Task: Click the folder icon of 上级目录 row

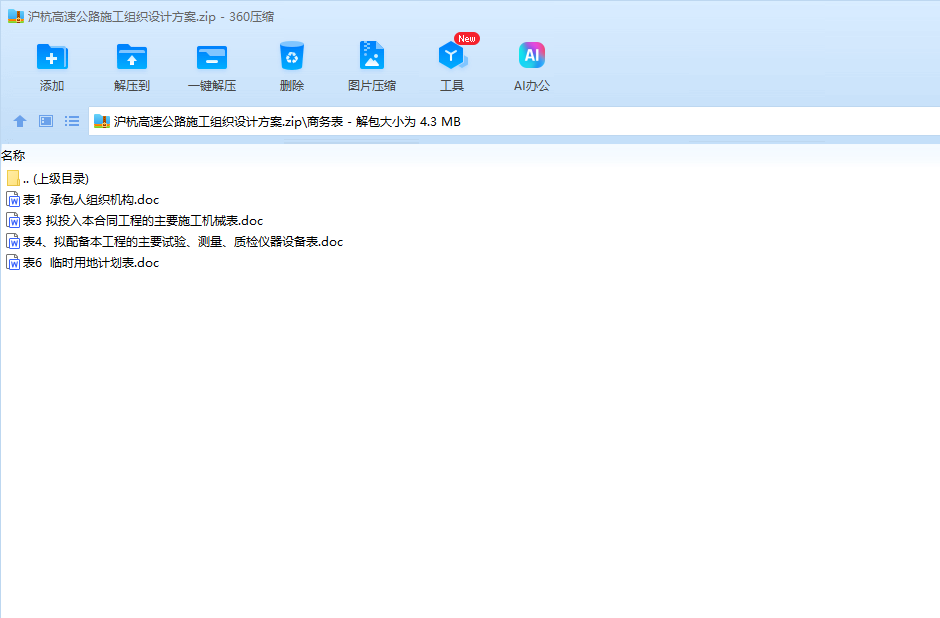Action: (13, 178)
